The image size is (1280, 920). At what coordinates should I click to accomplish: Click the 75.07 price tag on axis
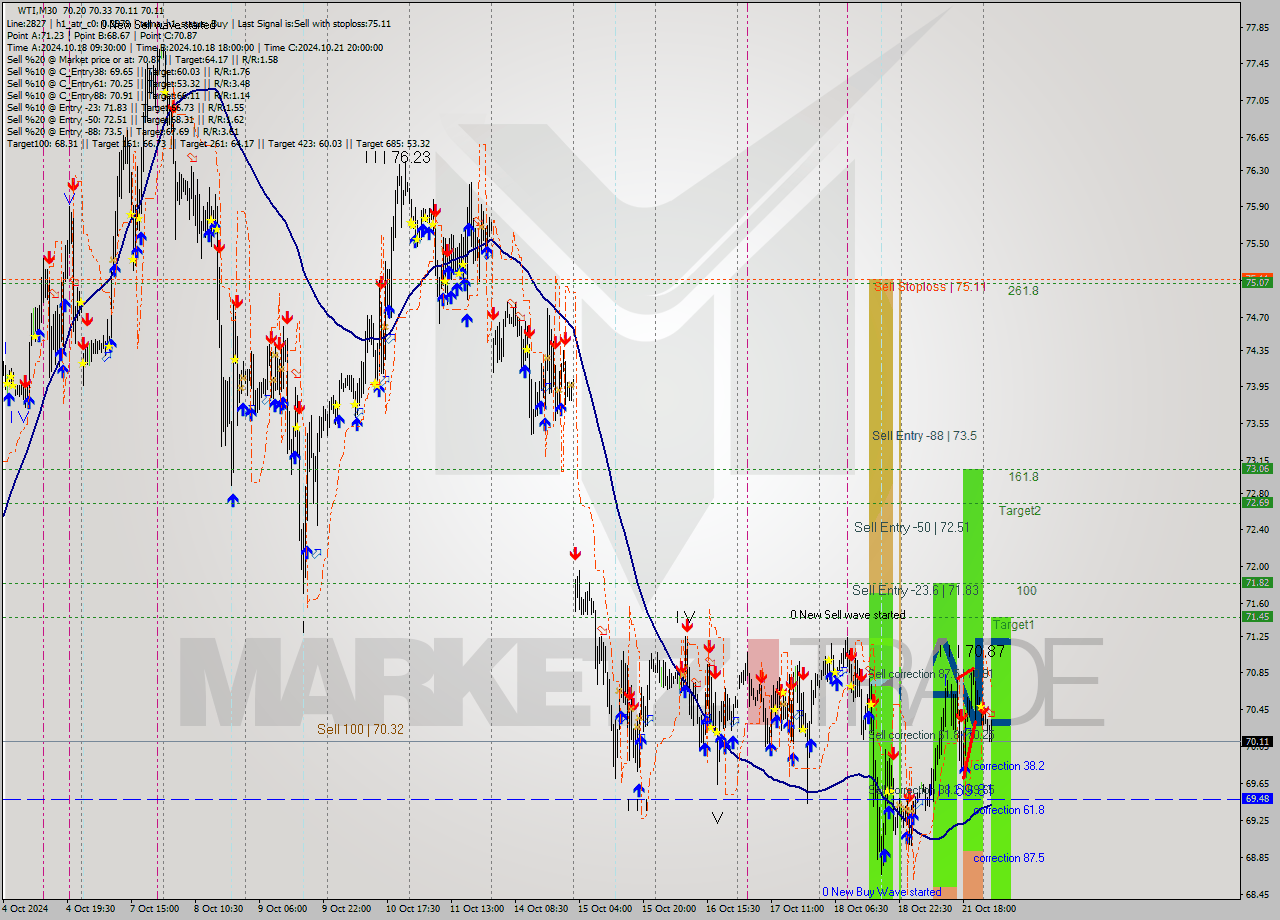pyautogui.click(x=1257, y=282)
